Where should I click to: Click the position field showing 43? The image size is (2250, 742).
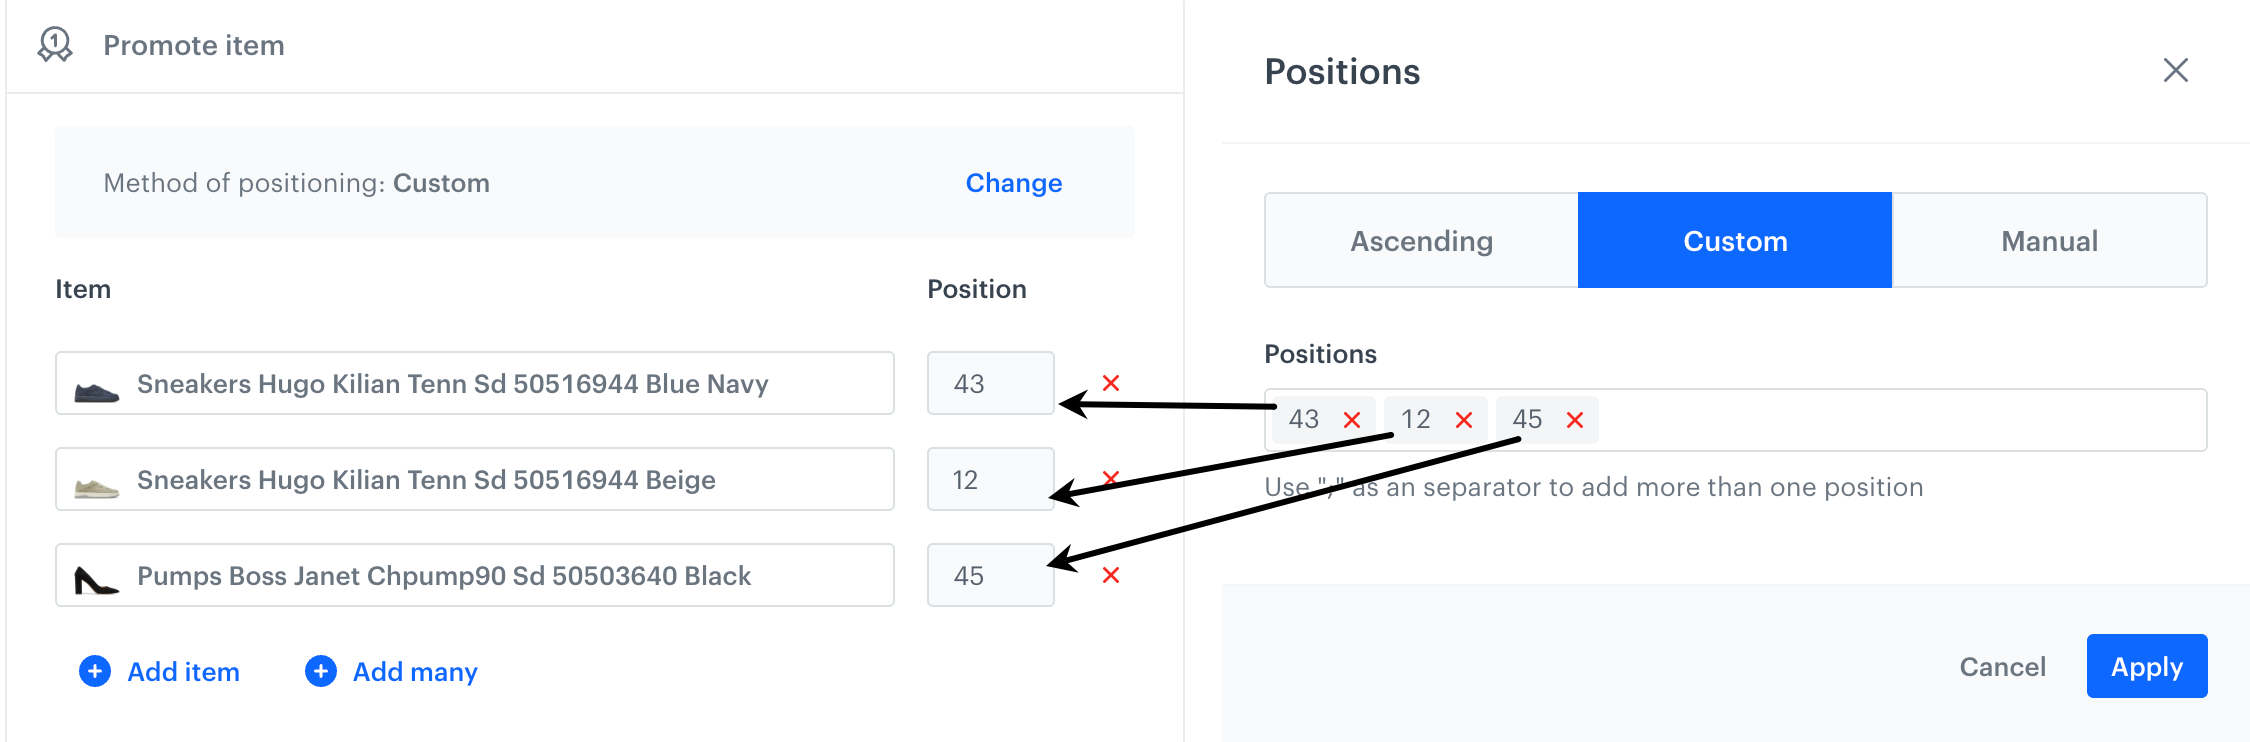[x=990, y=383]
